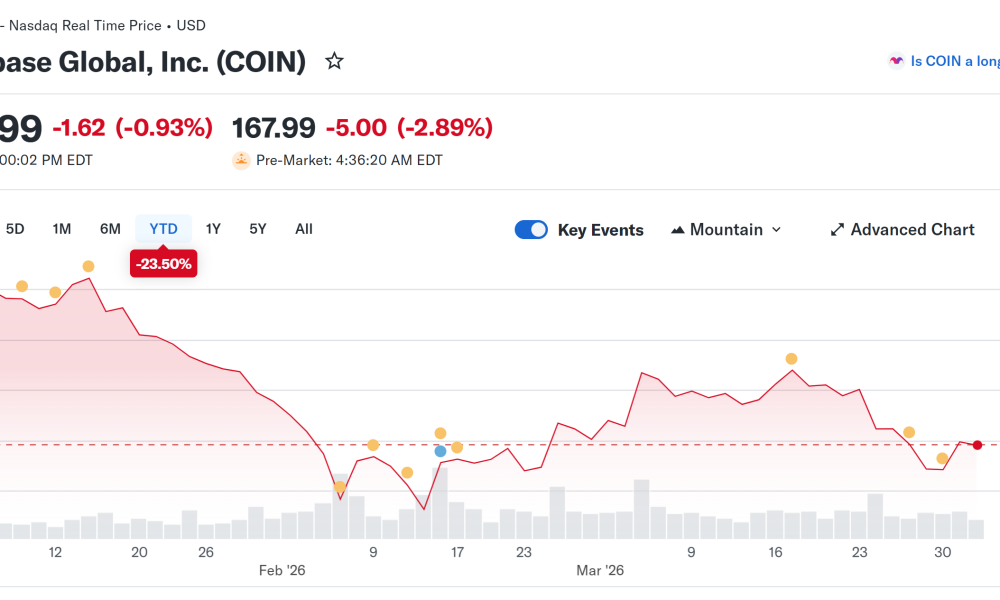Select the 6M chart range
The height and width of the screenshot is (600, 1000).
click(x=110, y=229)
